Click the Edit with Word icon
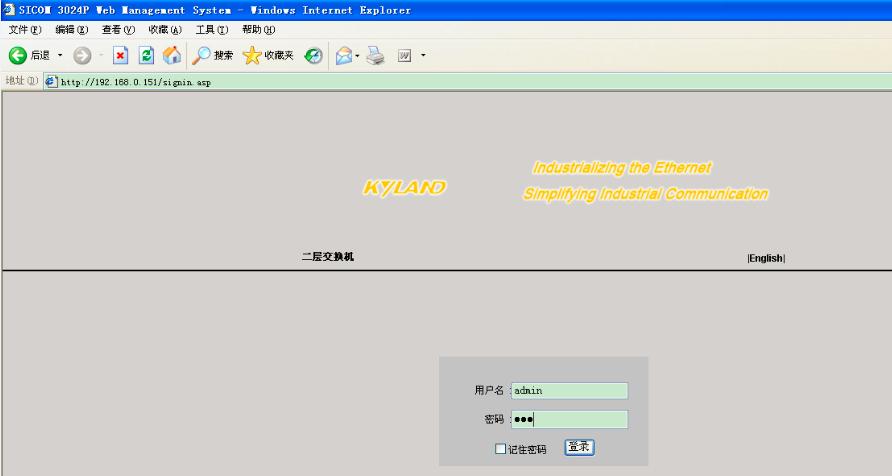This screenshot has width=892, height=476. [x=404, y=55]
